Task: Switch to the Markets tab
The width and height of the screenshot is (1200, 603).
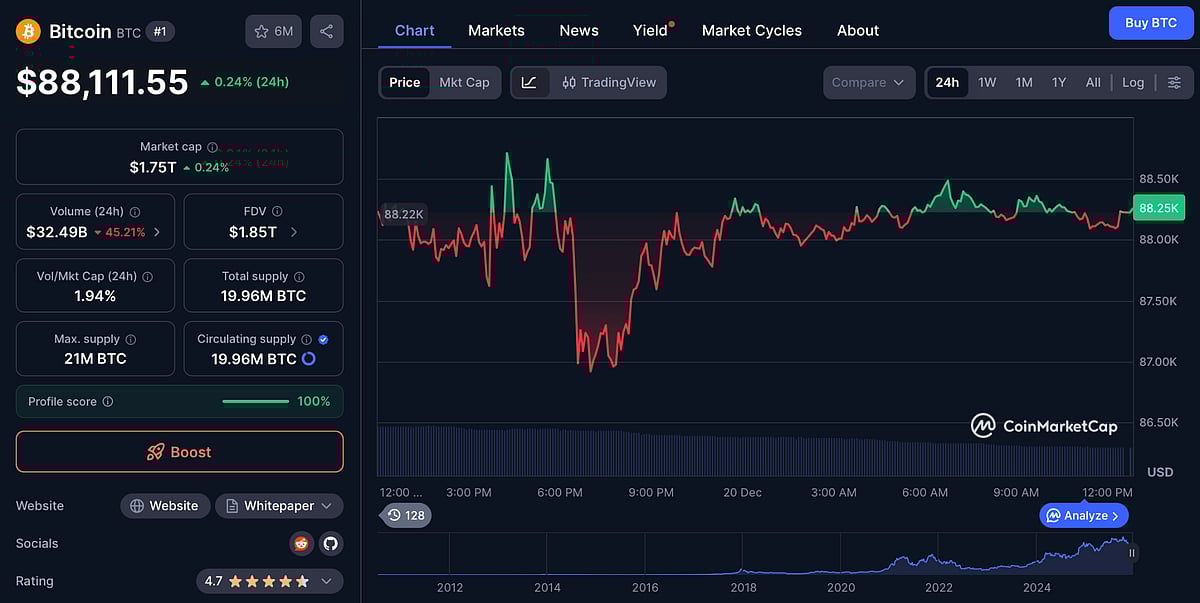Action: [496, 30]
